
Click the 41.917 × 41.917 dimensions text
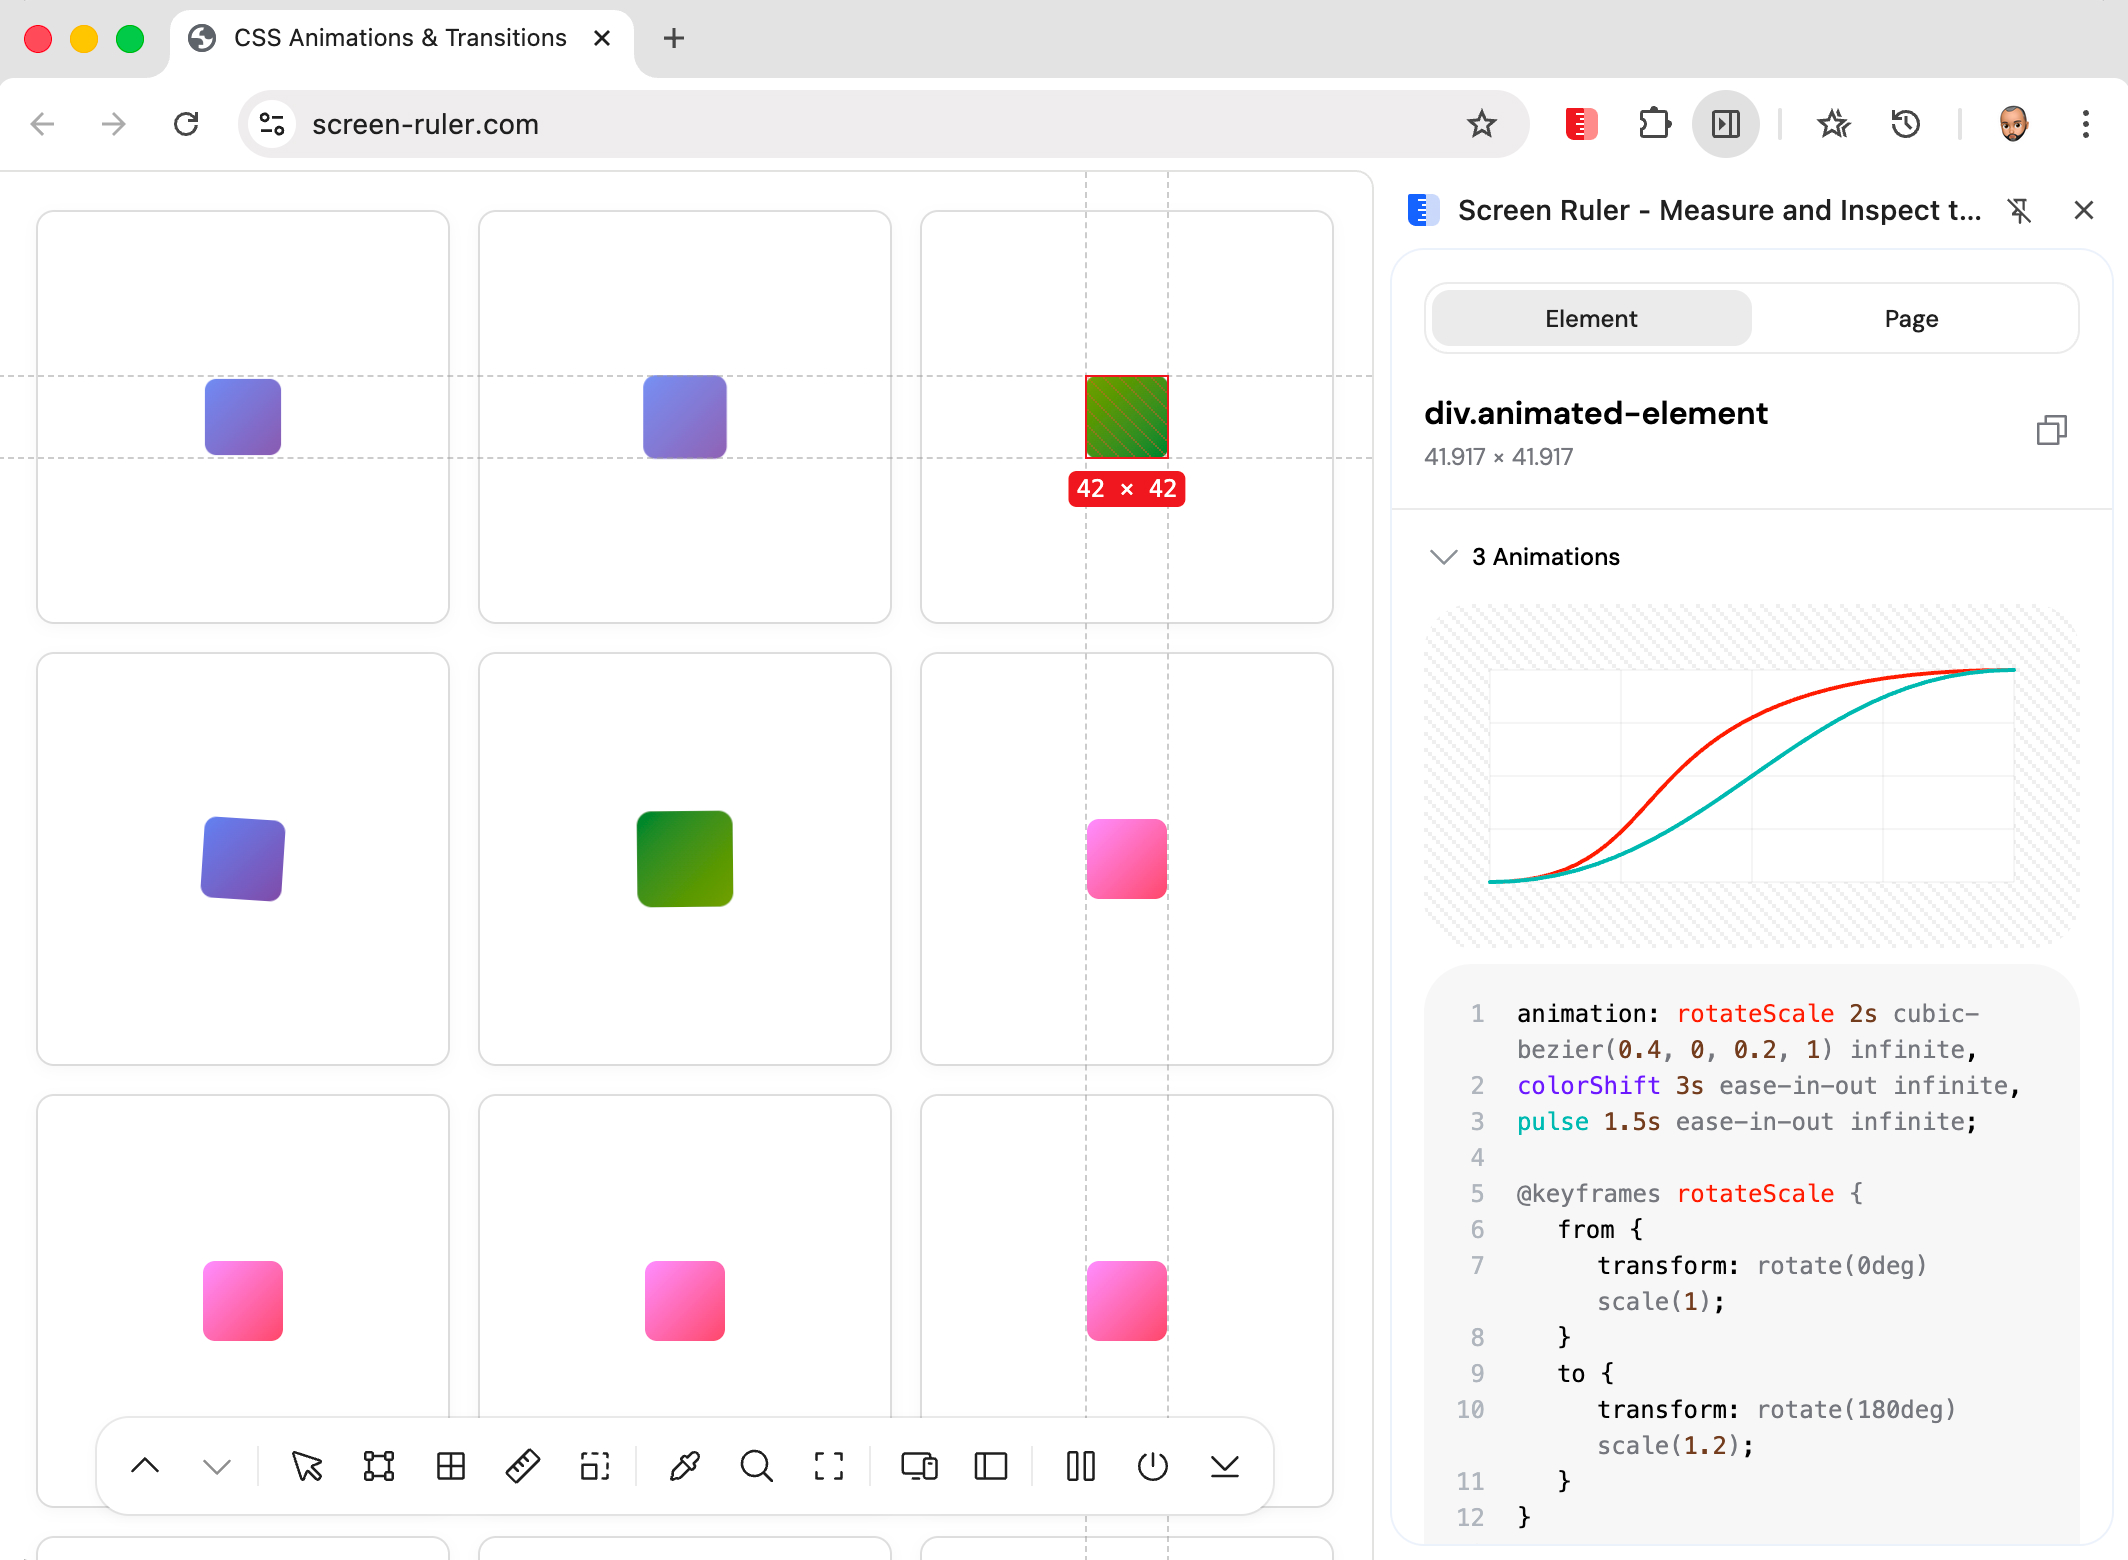[1498, 457]
